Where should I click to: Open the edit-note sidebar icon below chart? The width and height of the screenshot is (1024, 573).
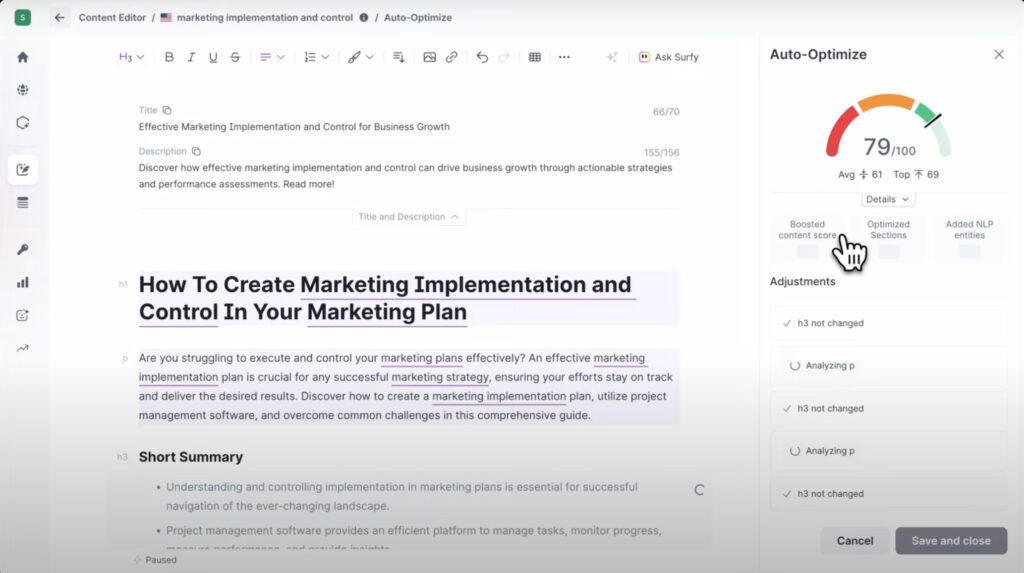[23, 315]
